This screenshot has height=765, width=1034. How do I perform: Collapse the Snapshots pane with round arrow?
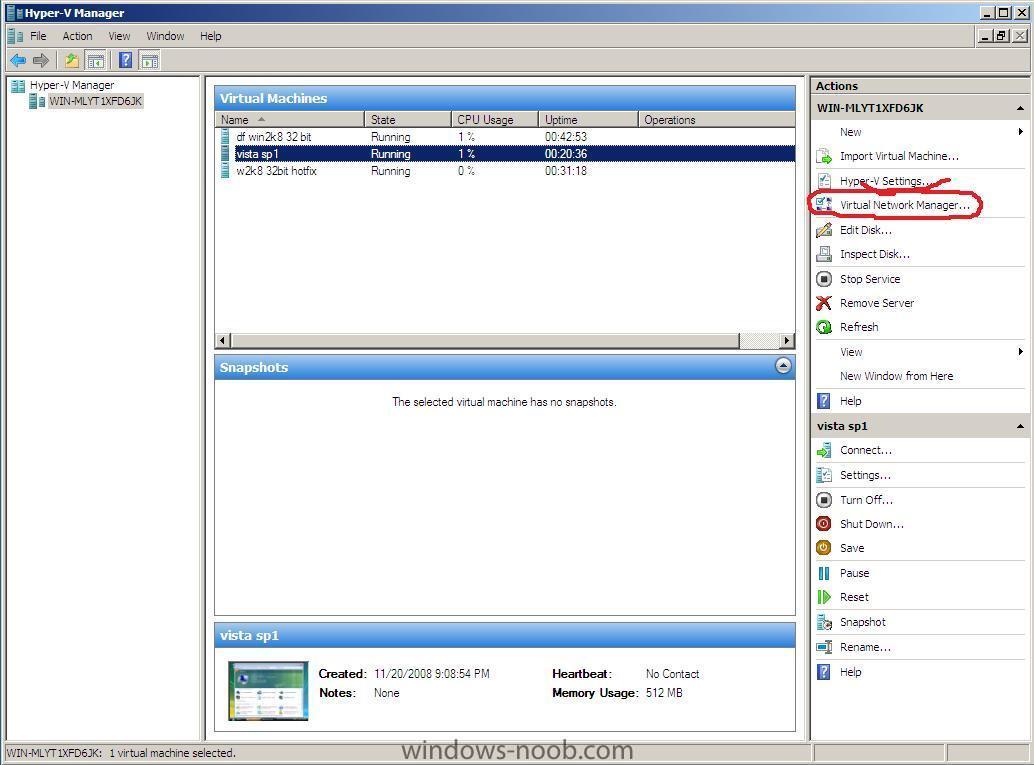(783, 366)
